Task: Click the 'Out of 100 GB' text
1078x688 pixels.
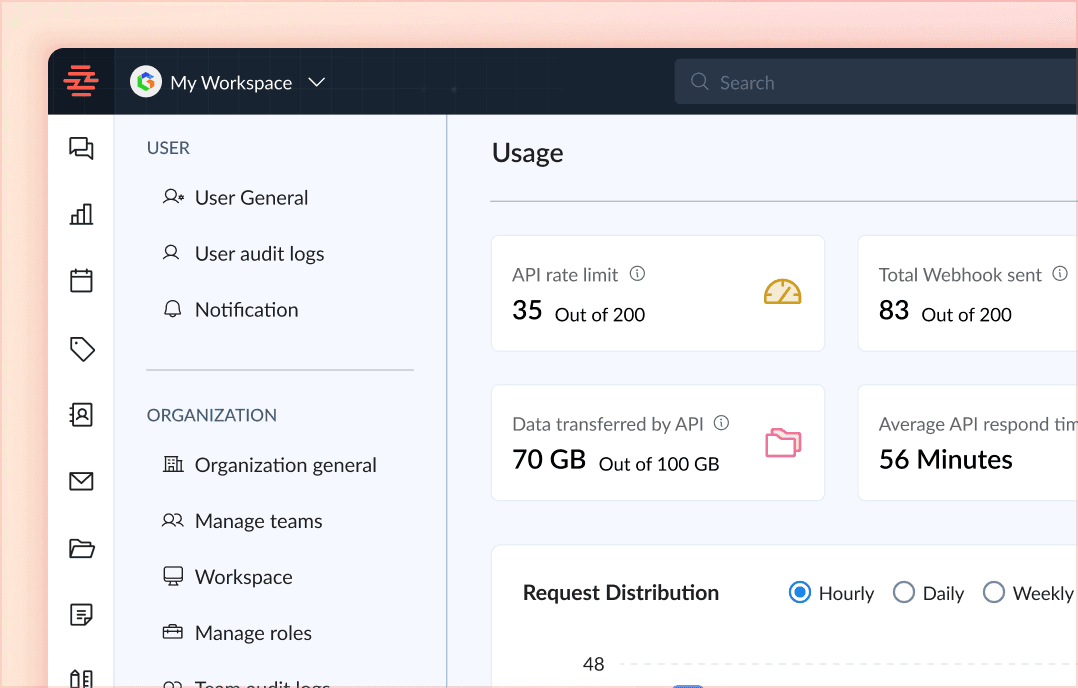Action: pos(659,464)
